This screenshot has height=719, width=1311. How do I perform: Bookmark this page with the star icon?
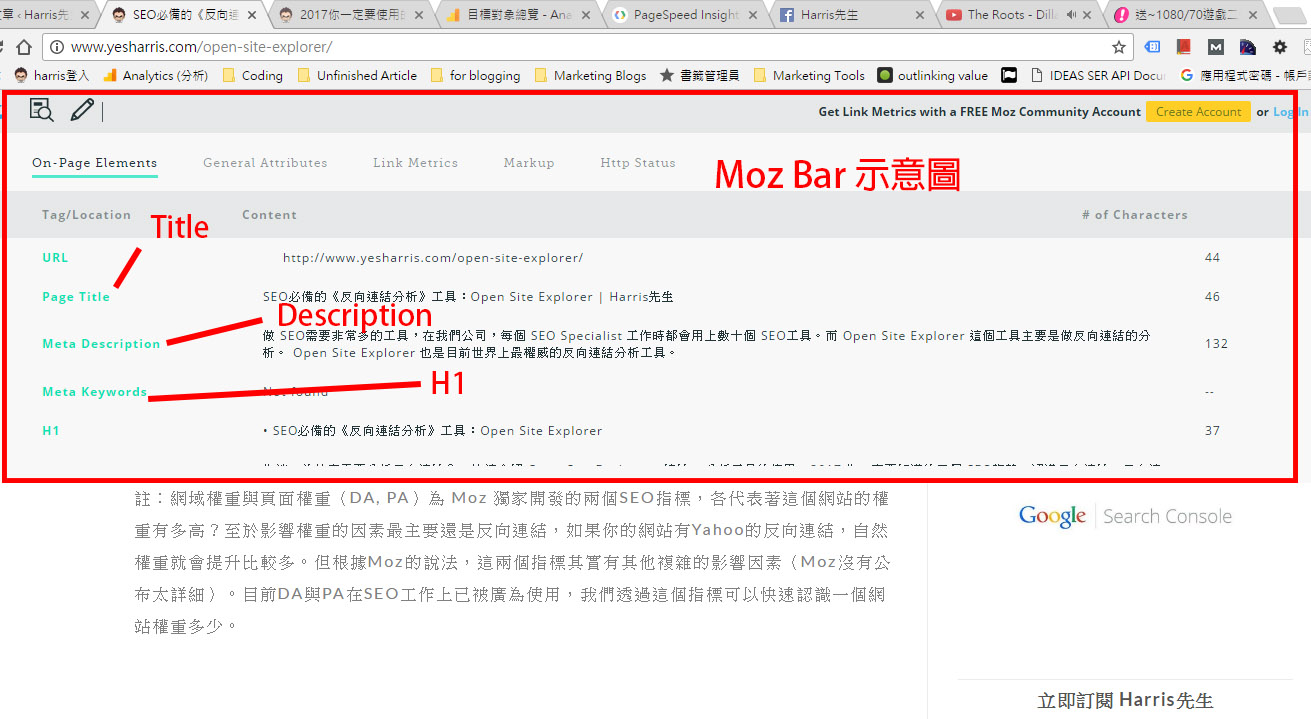tap(1119, 47)
